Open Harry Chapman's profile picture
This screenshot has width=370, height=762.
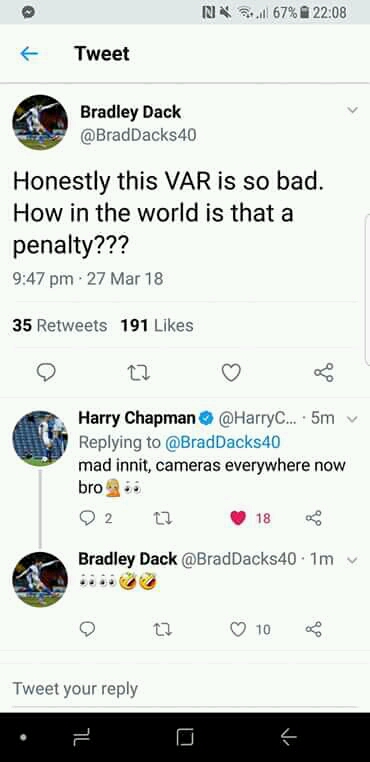point(40,439)
